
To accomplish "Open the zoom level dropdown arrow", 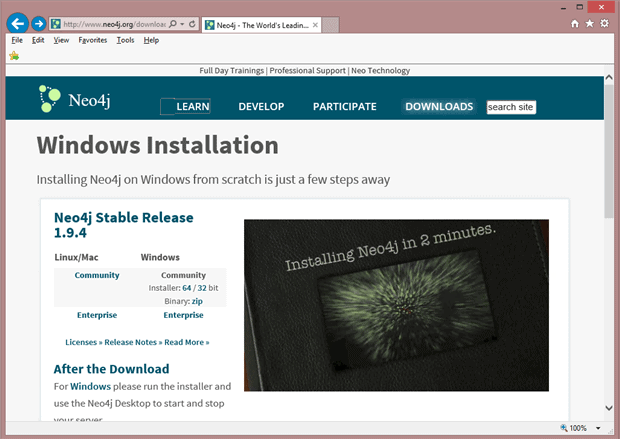I will [x=598, y=428].
